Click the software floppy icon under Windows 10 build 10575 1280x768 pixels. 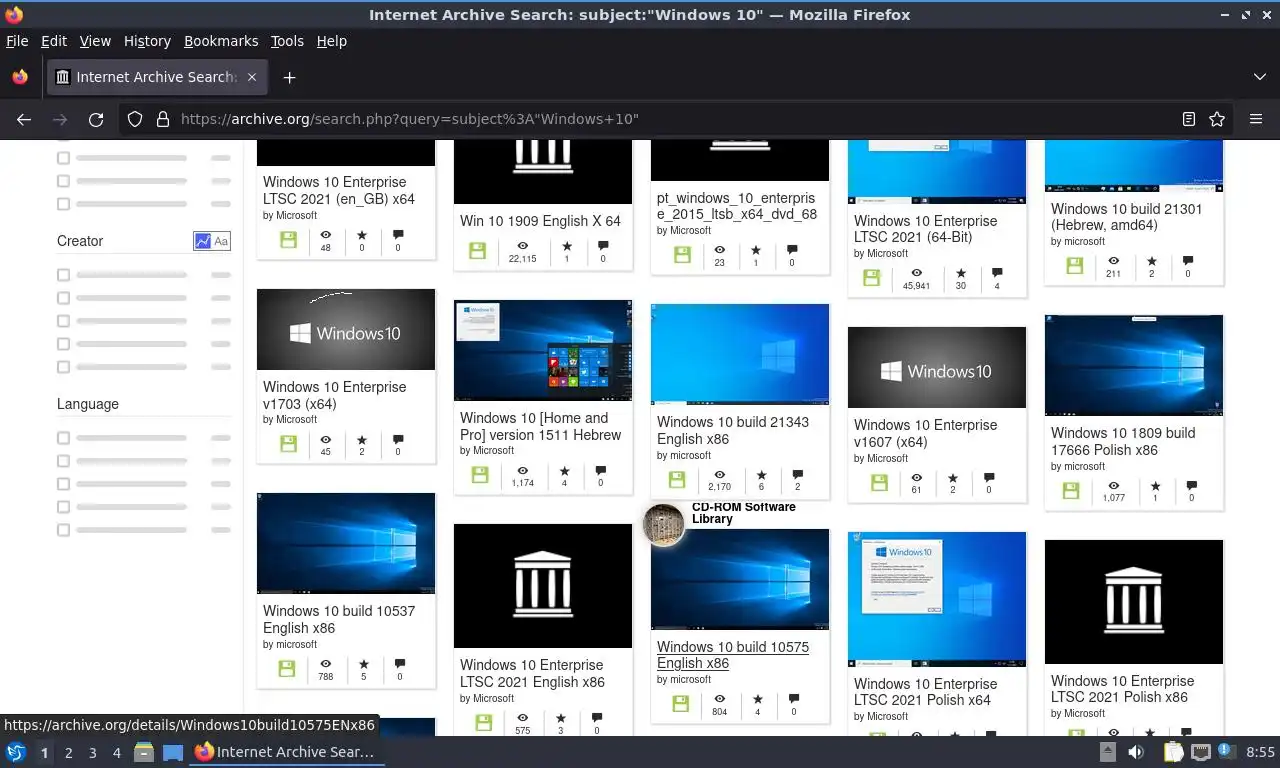681,704
